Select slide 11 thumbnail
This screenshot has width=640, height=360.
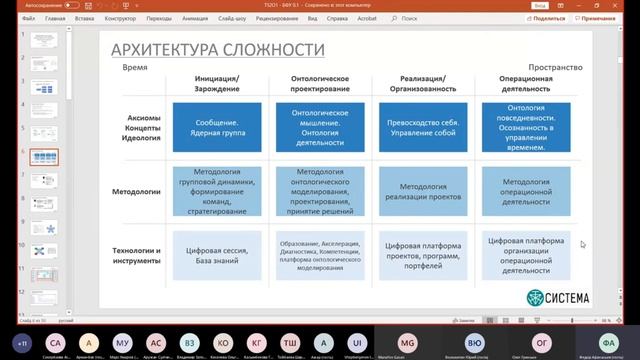44,275
